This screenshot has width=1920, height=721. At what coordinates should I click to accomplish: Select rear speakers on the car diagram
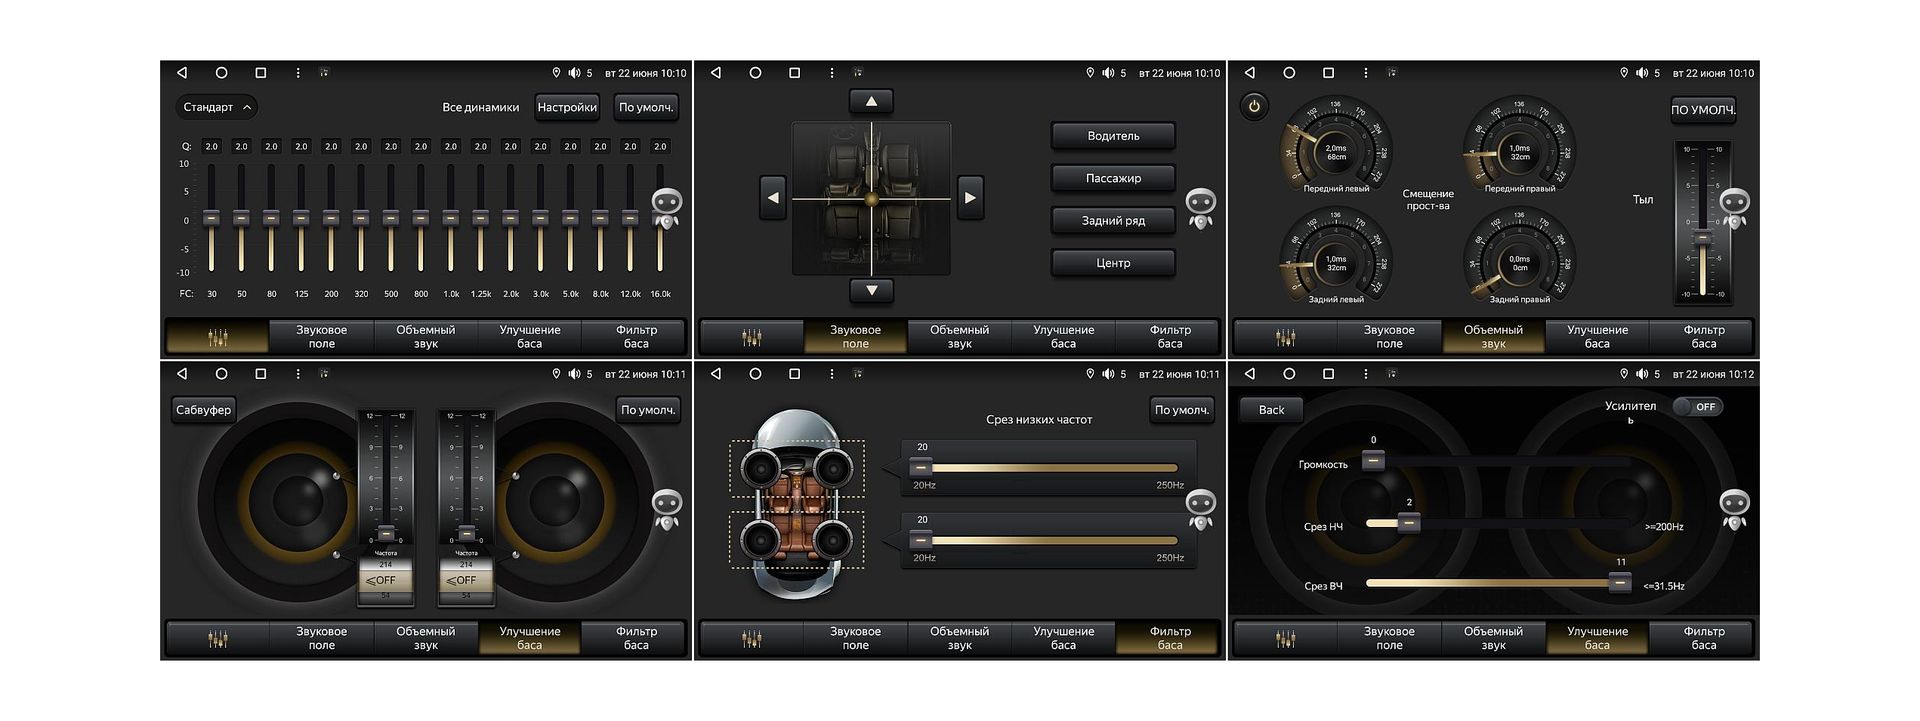coord(796,540)
